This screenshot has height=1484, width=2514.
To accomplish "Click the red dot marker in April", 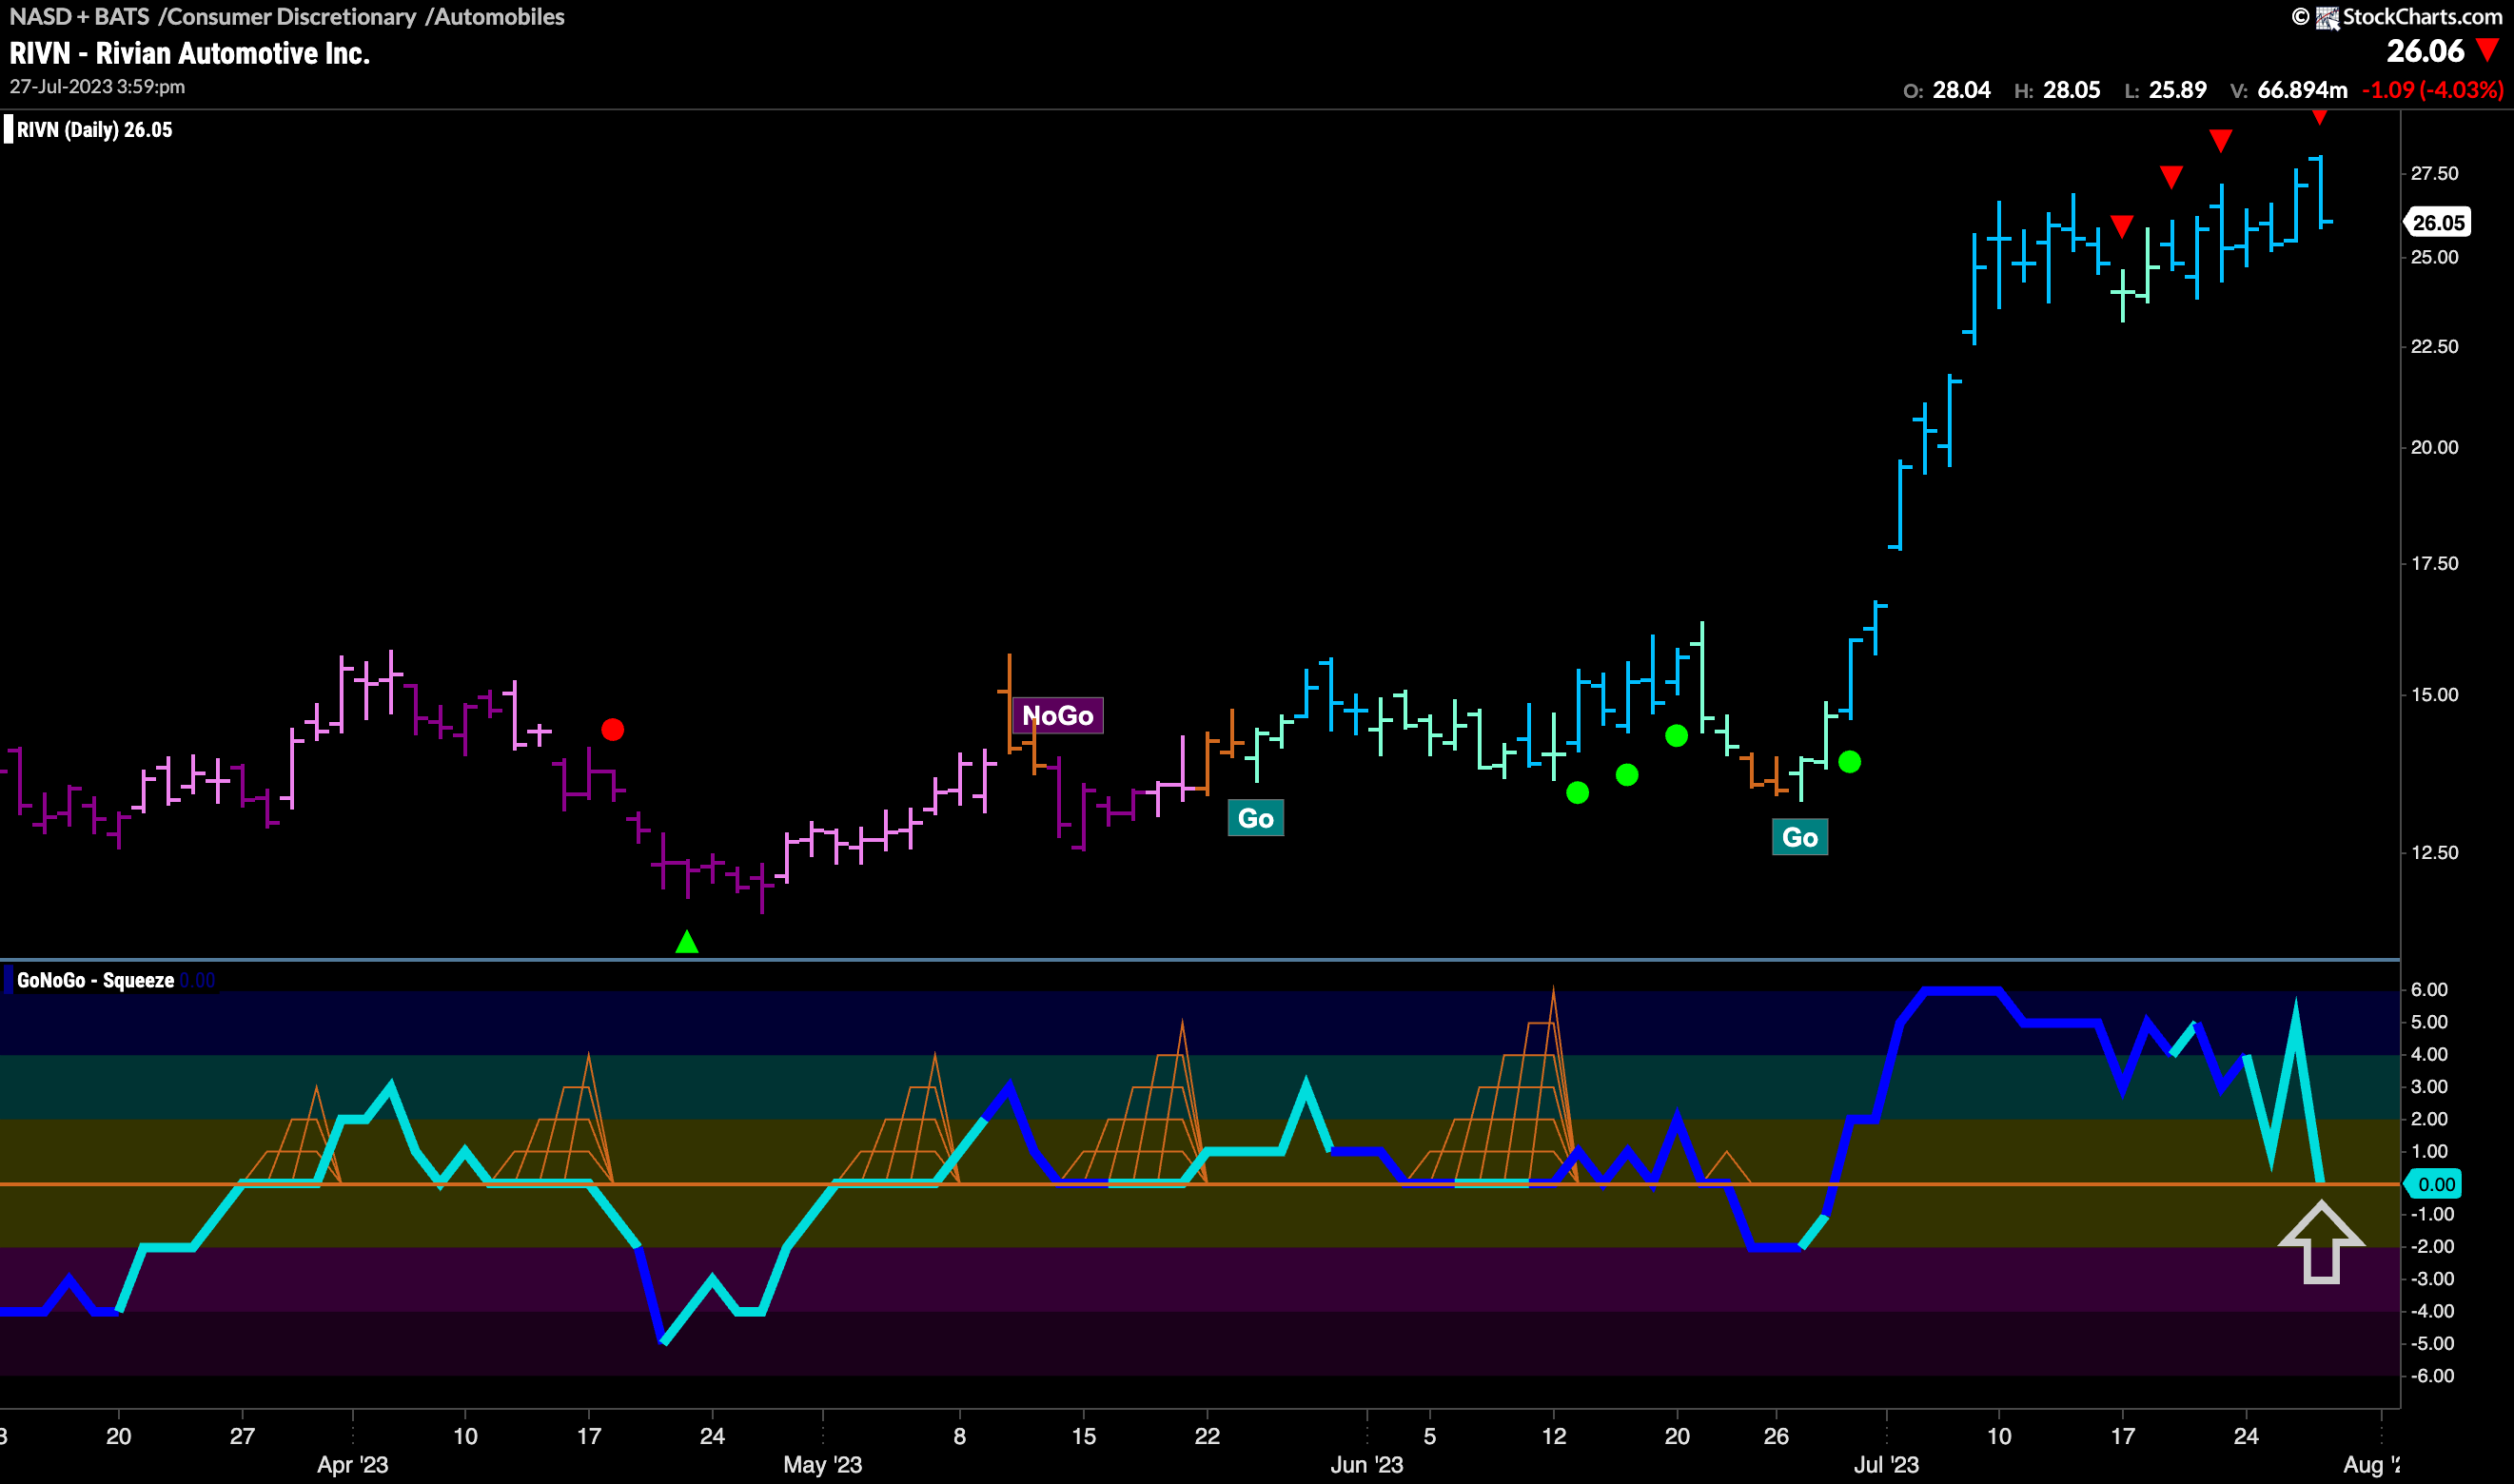I will coord(613,730).
